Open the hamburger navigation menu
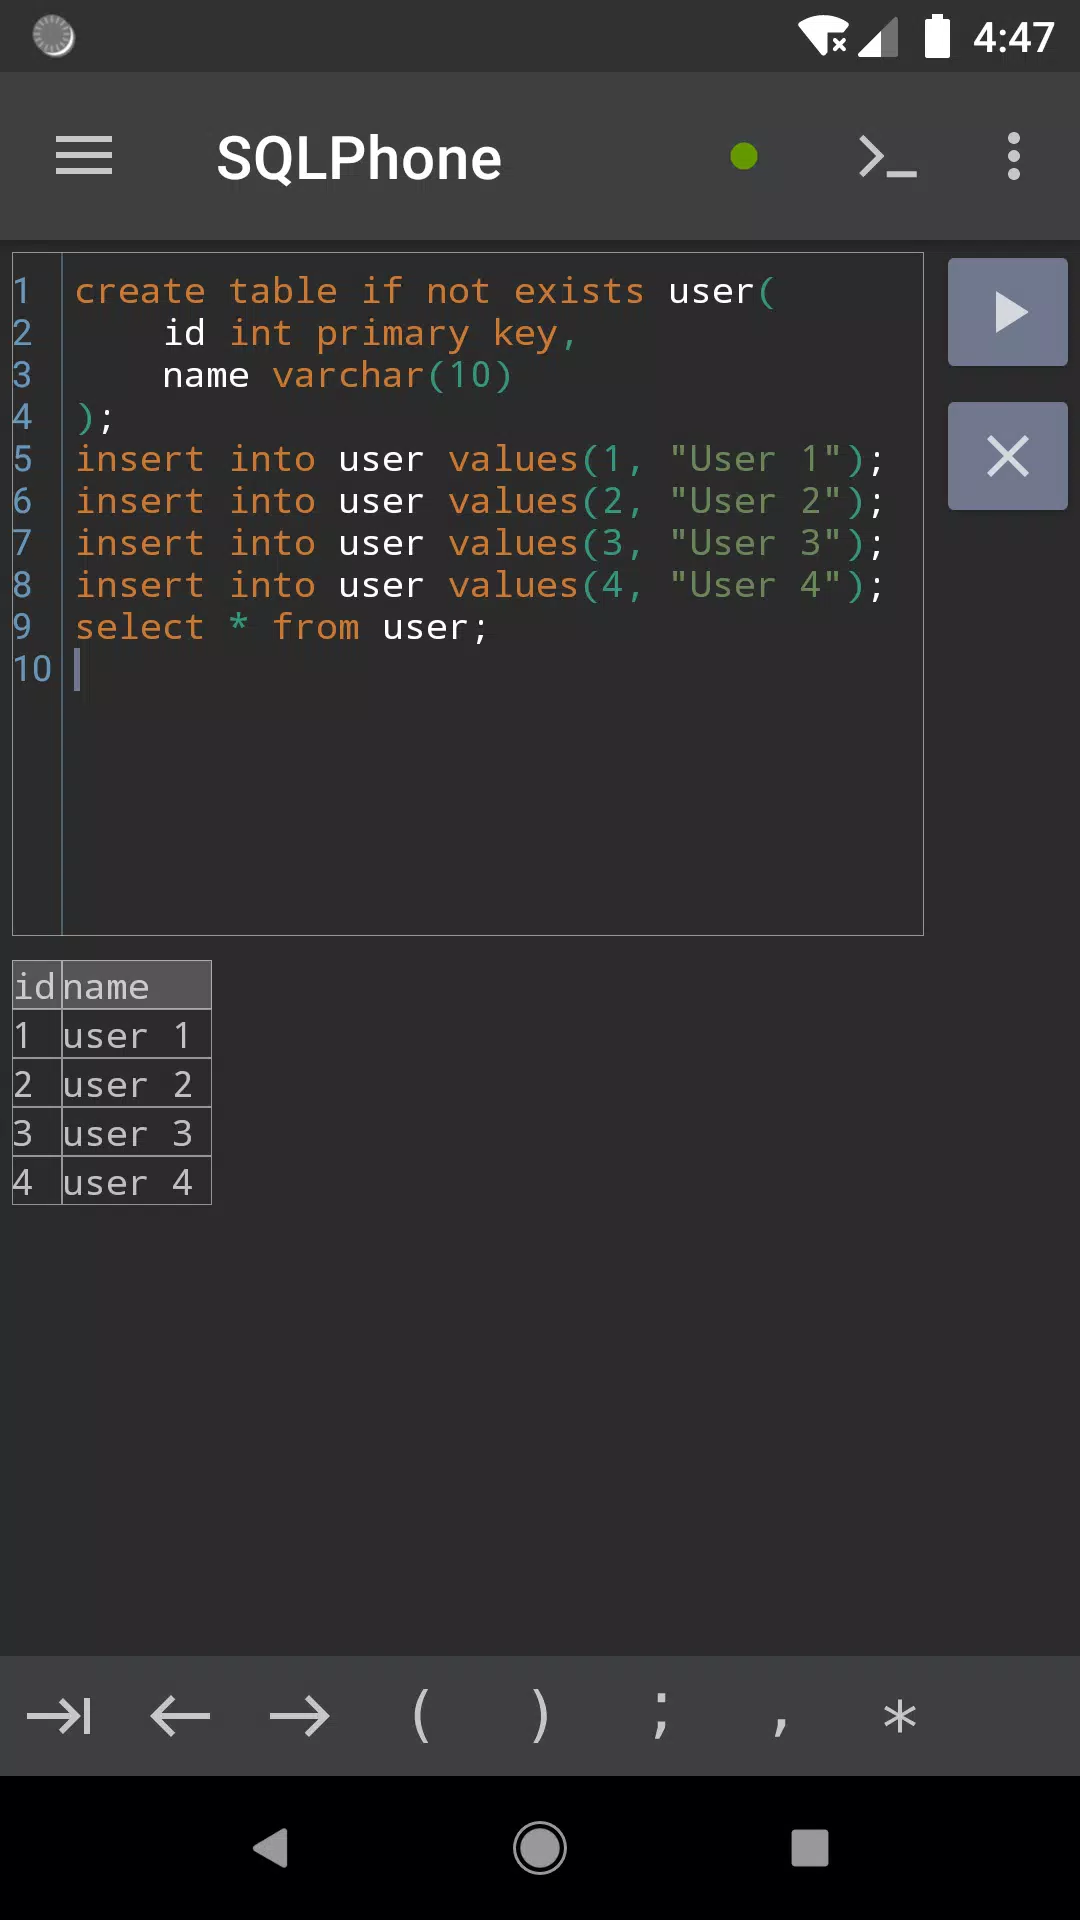This screenshot has height=1920, width=1080. pos(84,156)
